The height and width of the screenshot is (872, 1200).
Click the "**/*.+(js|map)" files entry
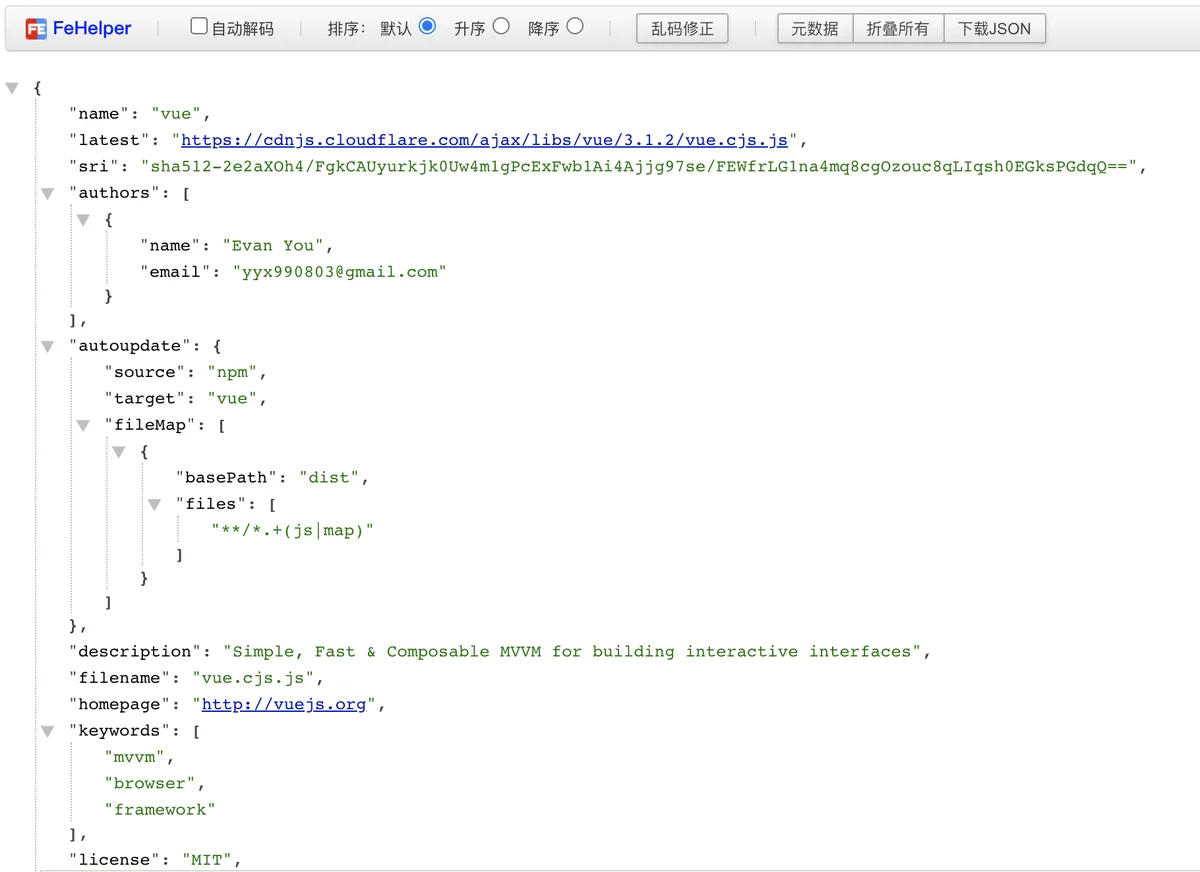(292, 530)
